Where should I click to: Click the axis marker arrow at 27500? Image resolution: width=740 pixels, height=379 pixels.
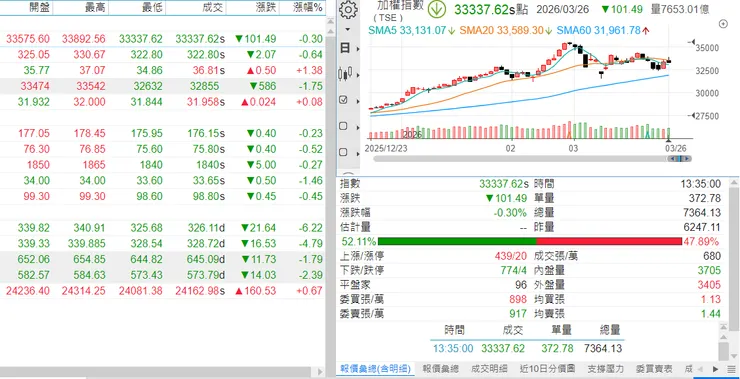pyautogui.click(x=692, y=115)
